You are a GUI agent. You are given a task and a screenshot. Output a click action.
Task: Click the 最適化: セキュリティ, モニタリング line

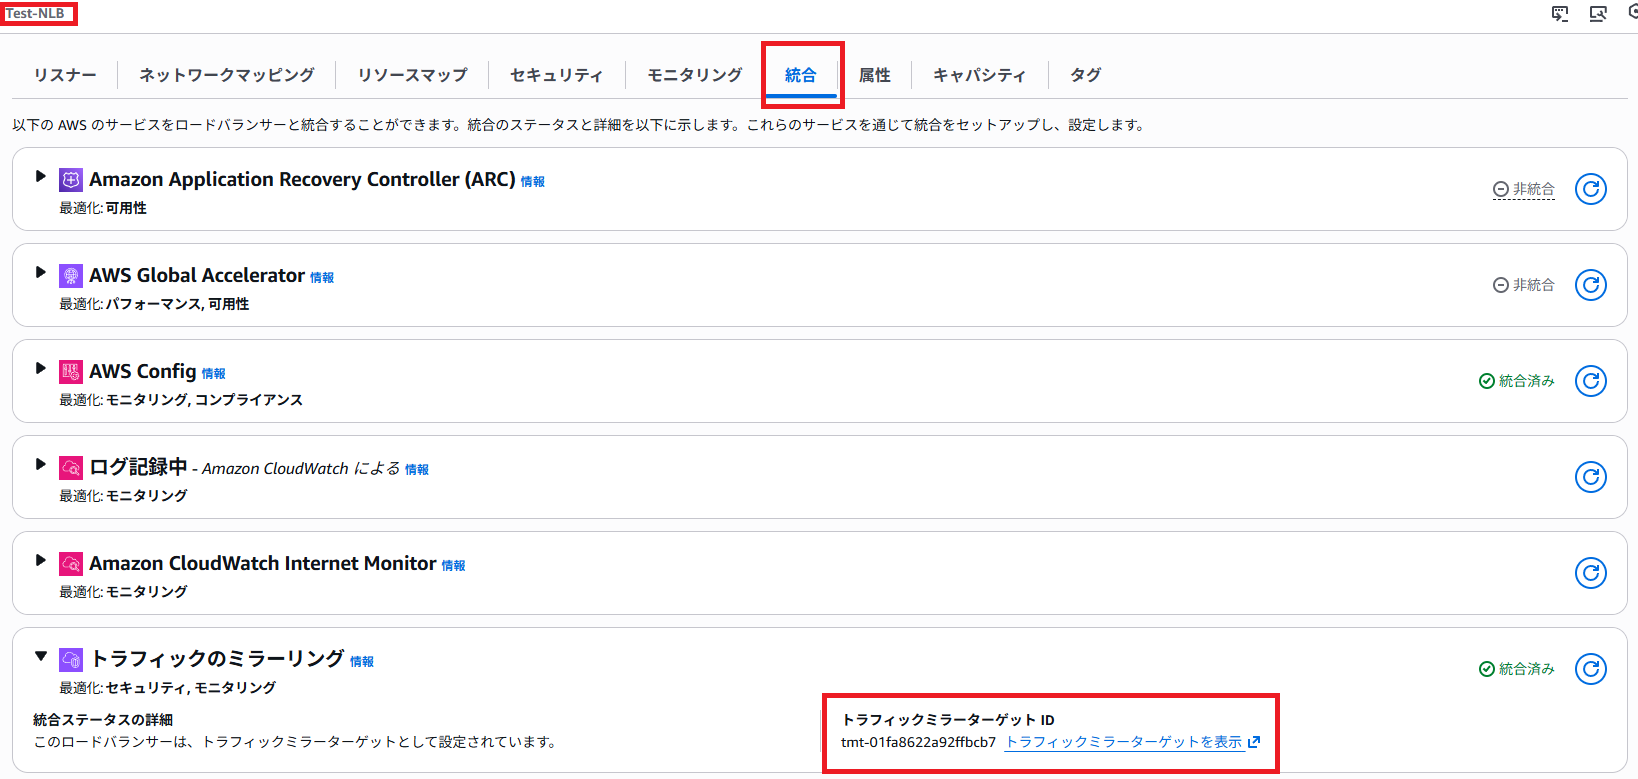coord(168,688)
